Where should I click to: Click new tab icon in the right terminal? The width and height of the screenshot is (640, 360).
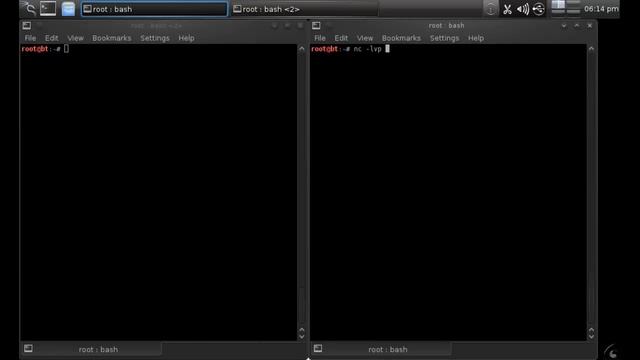point(318,349)
